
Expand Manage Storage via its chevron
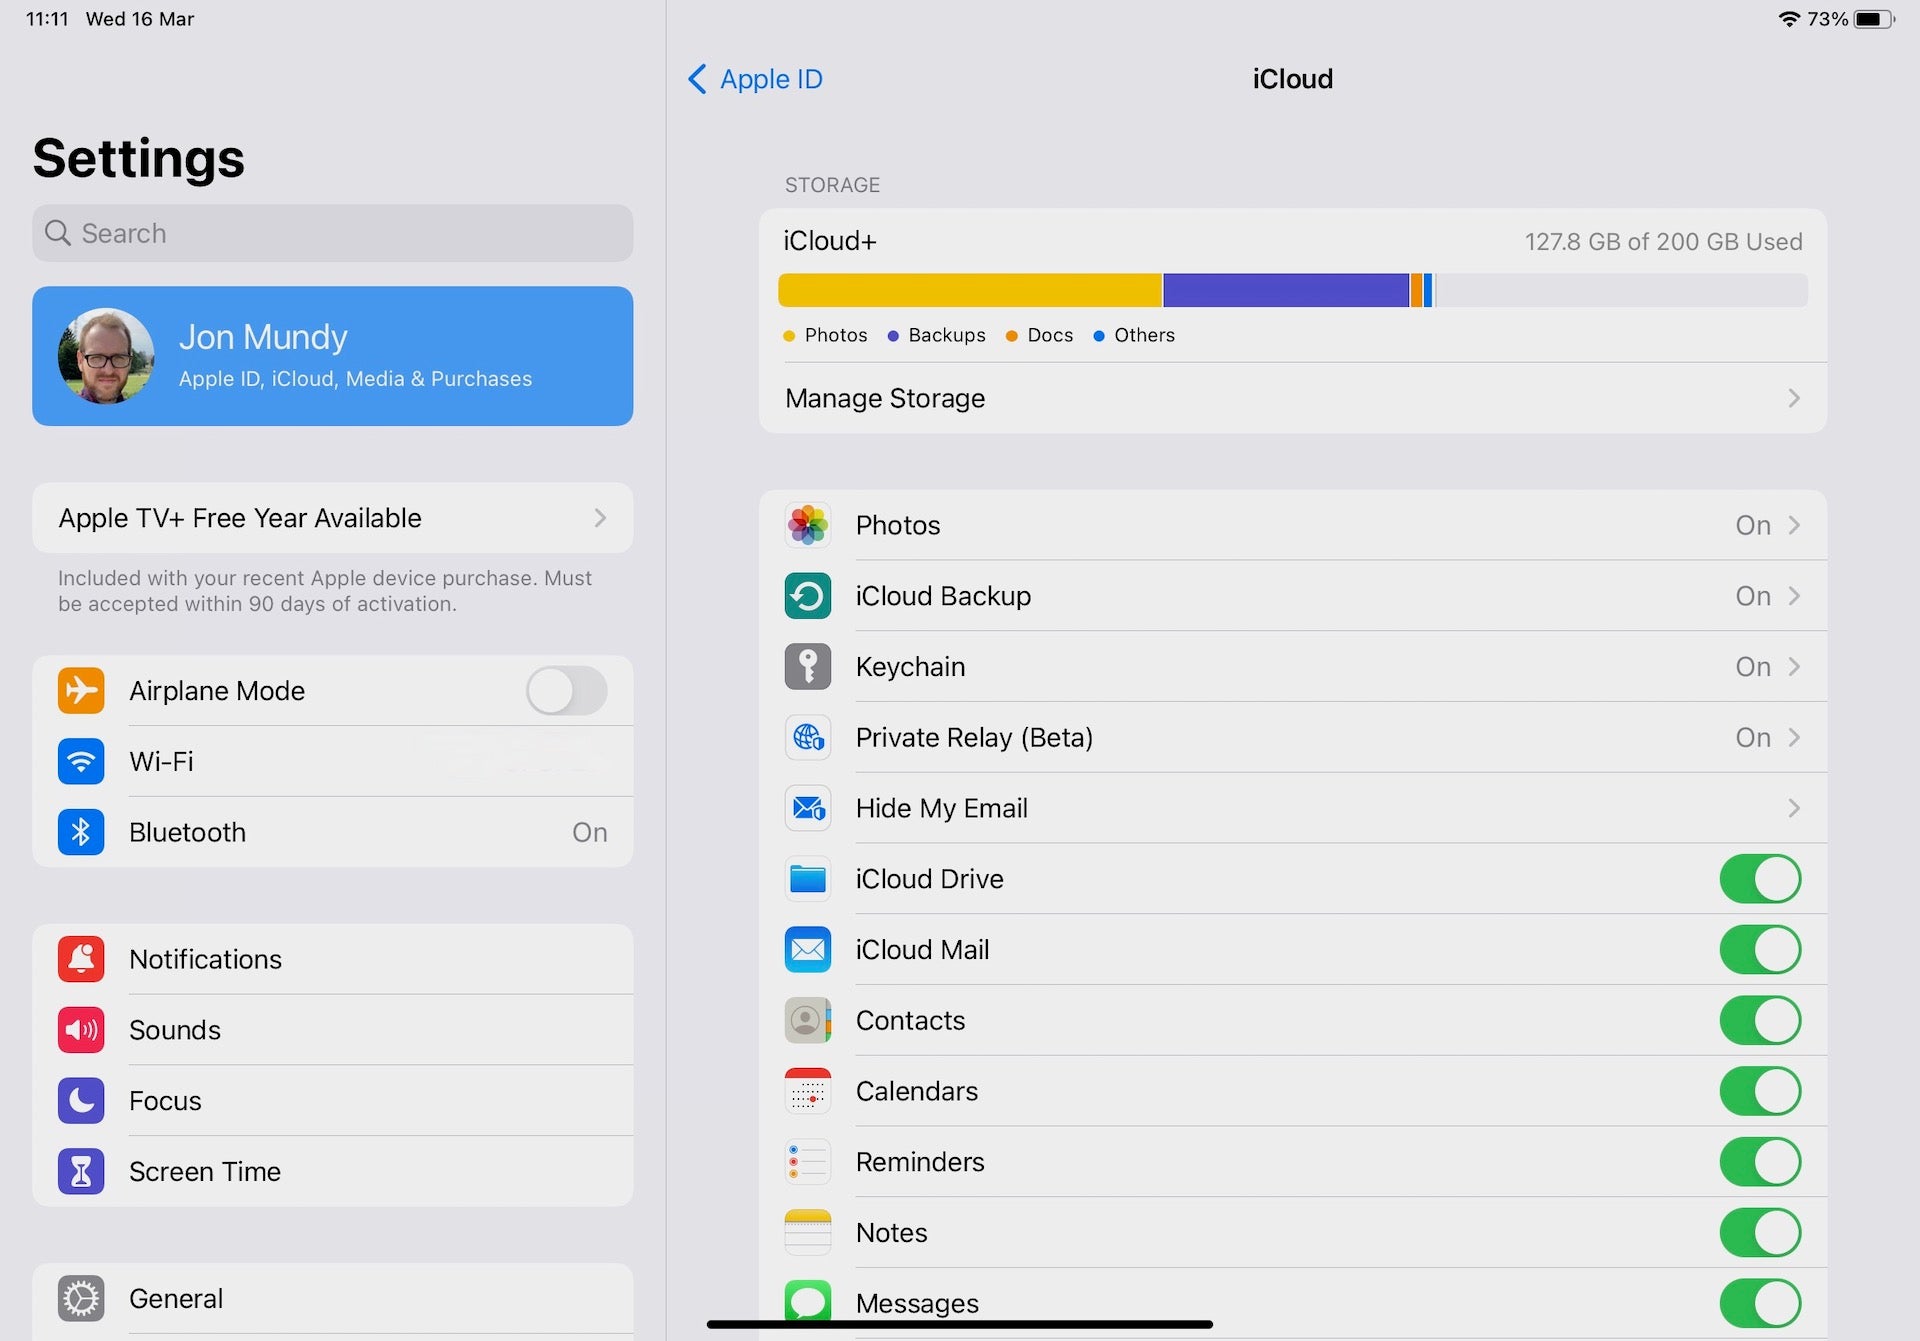click(x=1794, y=398)
